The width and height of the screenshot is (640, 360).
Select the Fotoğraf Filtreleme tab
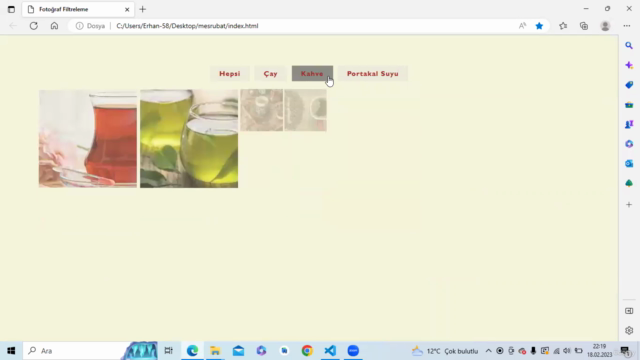pos(78,9)
